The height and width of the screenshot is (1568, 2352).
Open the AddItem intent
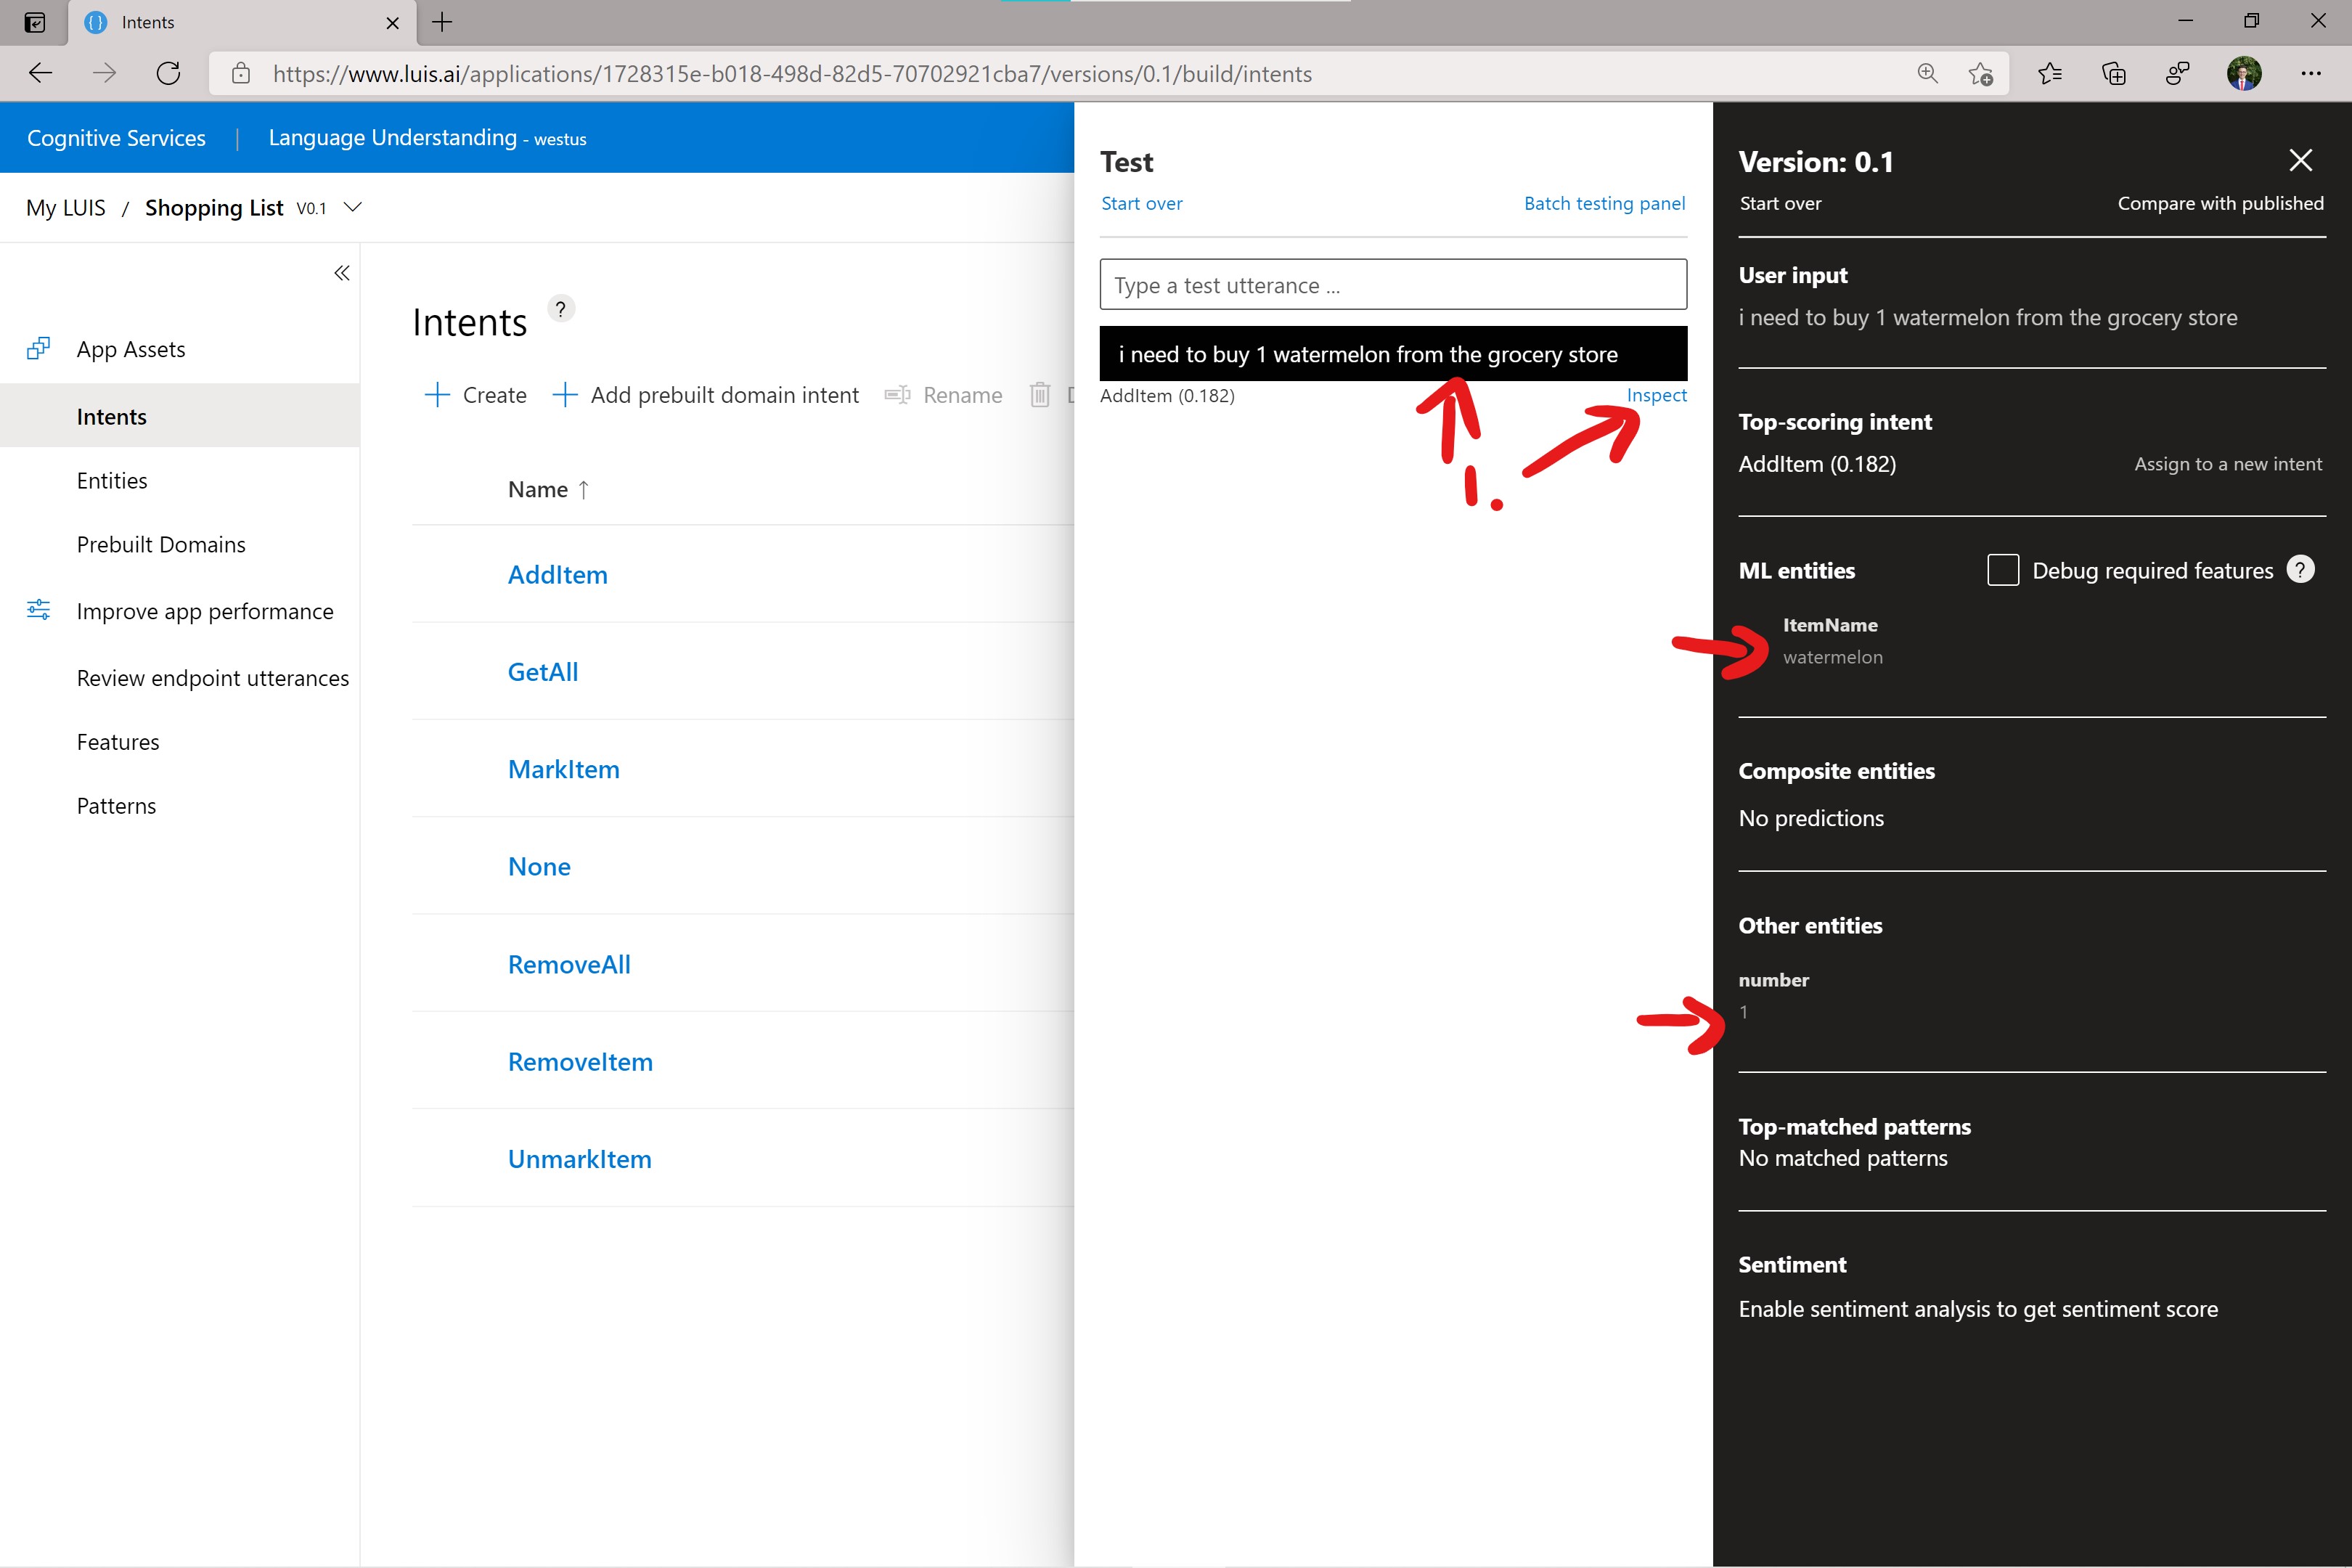(x=557, y=575)
